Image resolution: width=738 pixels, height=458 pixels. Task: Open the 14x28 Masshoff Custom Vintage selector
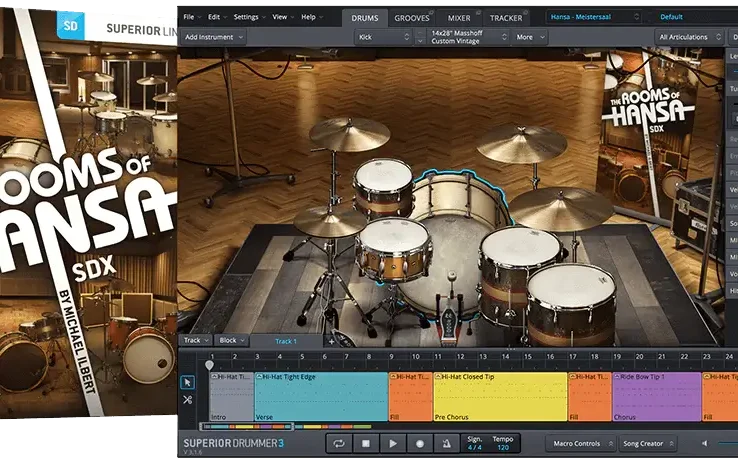(468, 37)
